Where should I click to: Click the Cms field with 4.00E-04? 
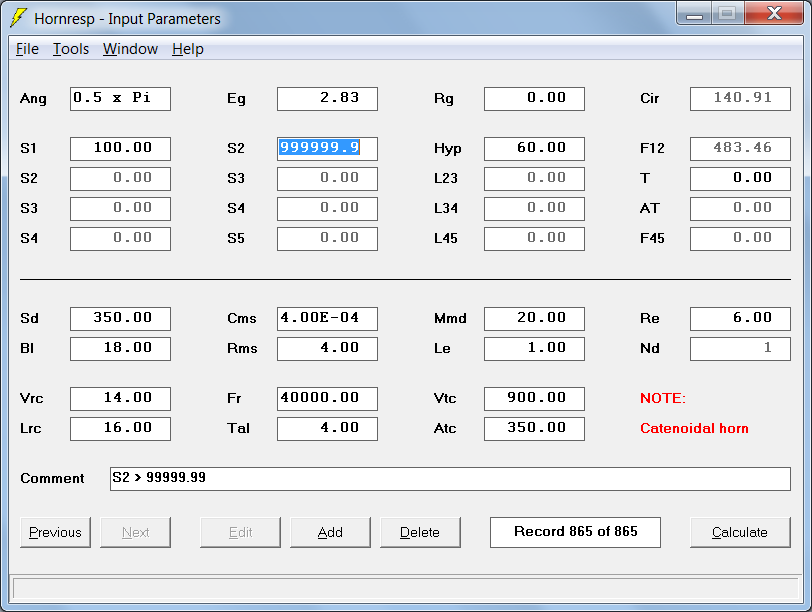(327, 318)
